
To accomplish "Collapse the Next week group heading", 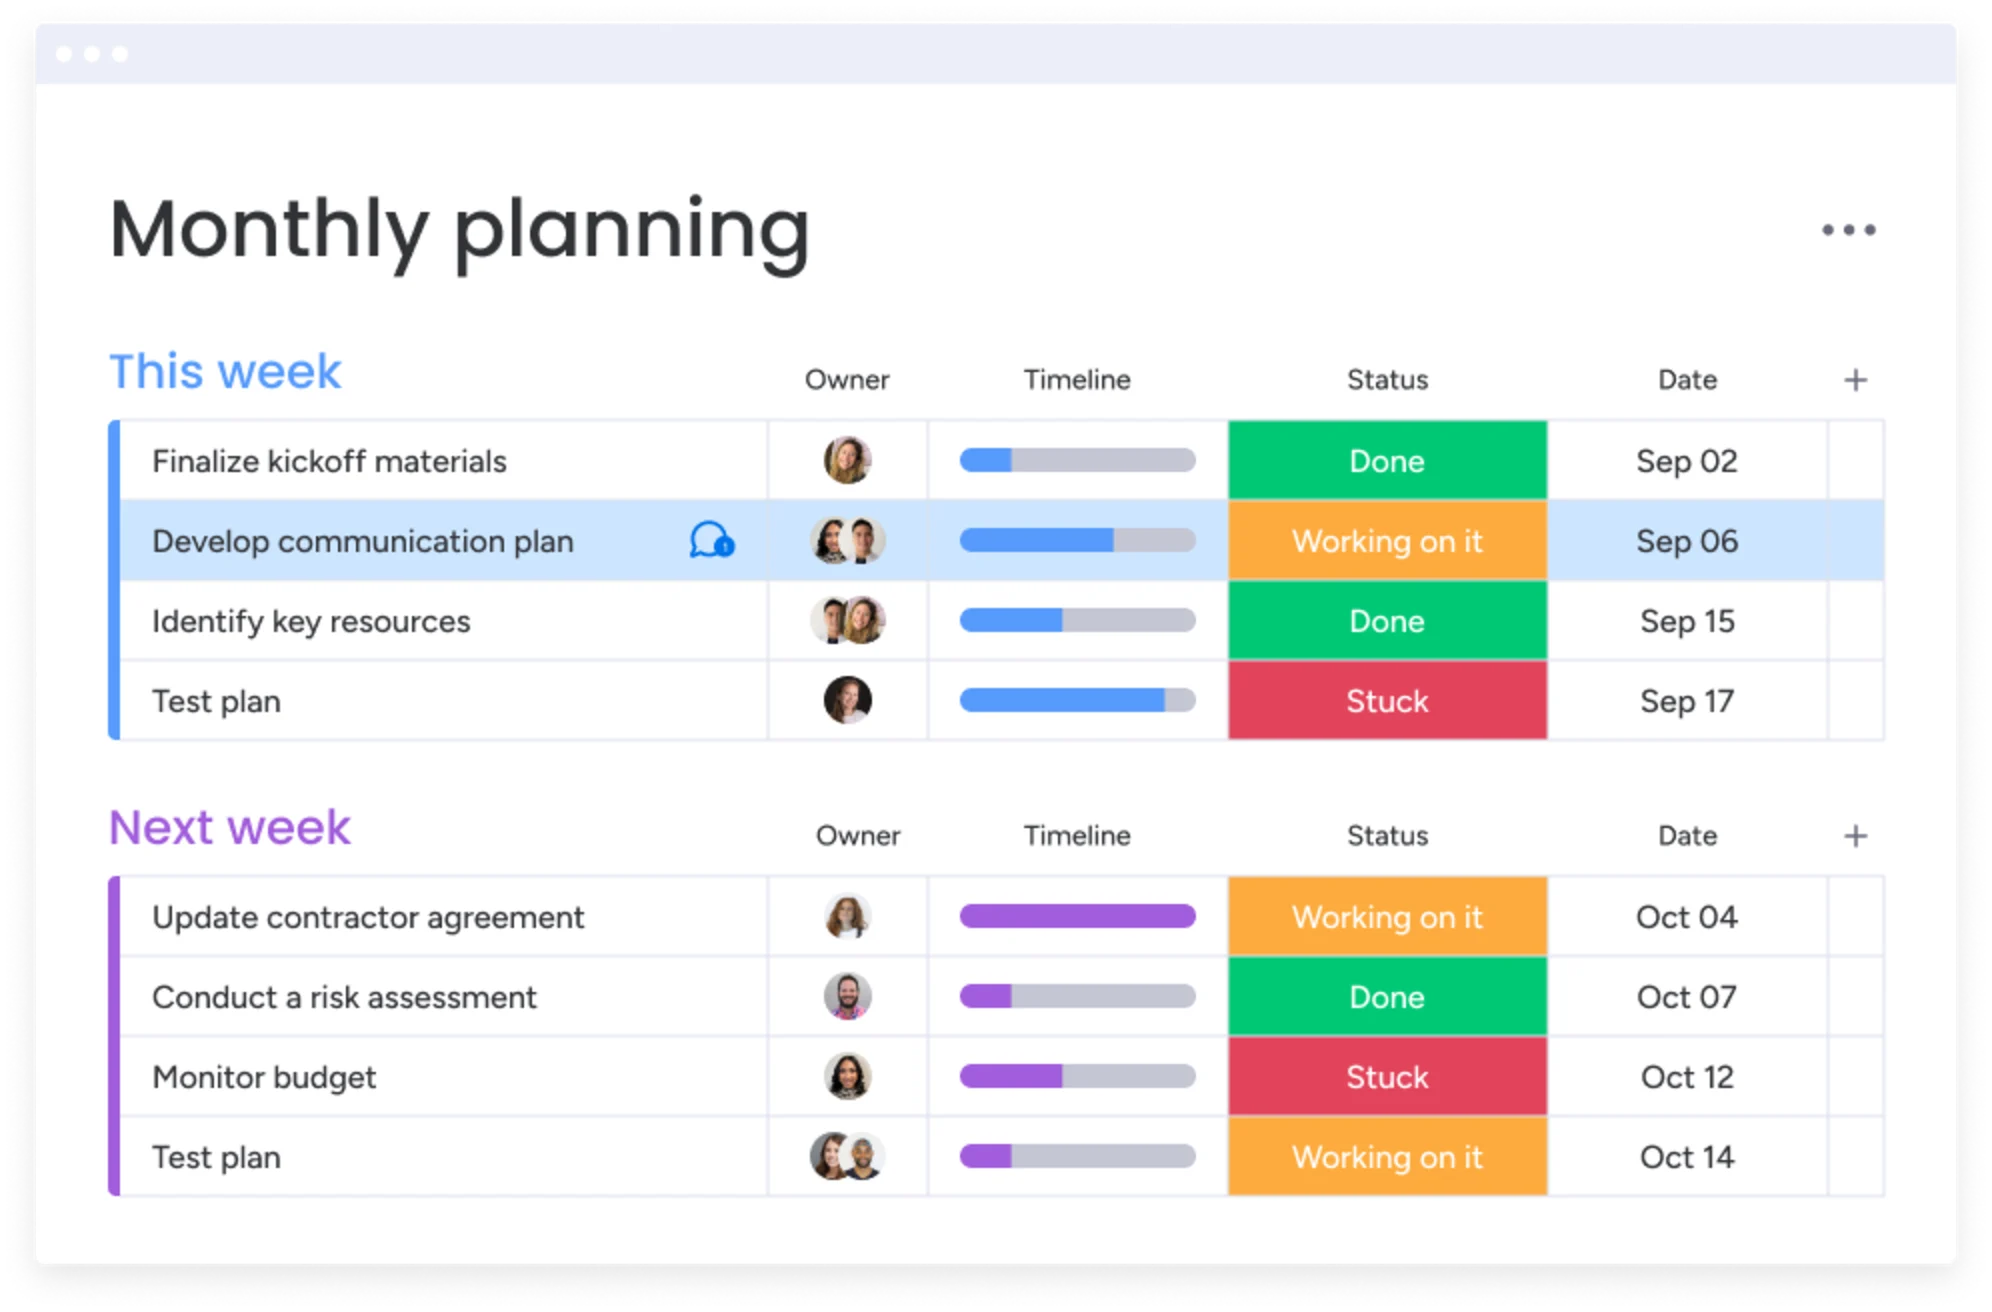I will [x=229, y=827].
